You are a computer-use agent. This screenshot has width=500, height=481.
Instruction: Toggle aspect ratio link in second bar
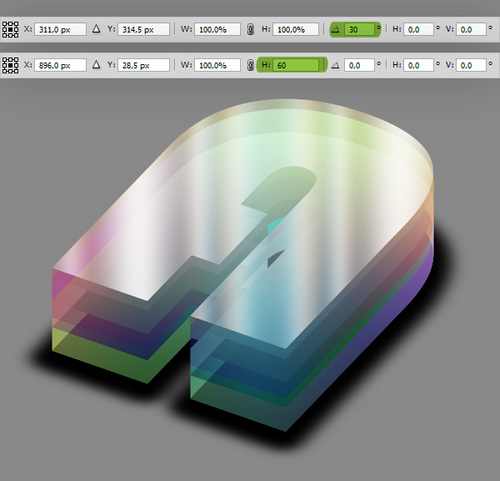click(250, 65)
